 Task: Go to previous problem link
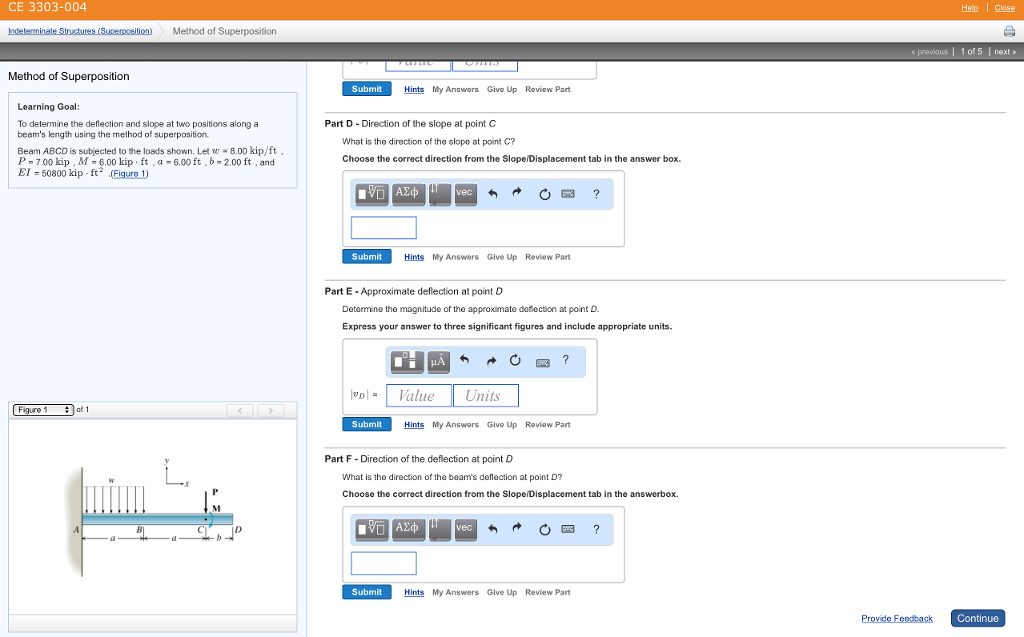[929, 52]
